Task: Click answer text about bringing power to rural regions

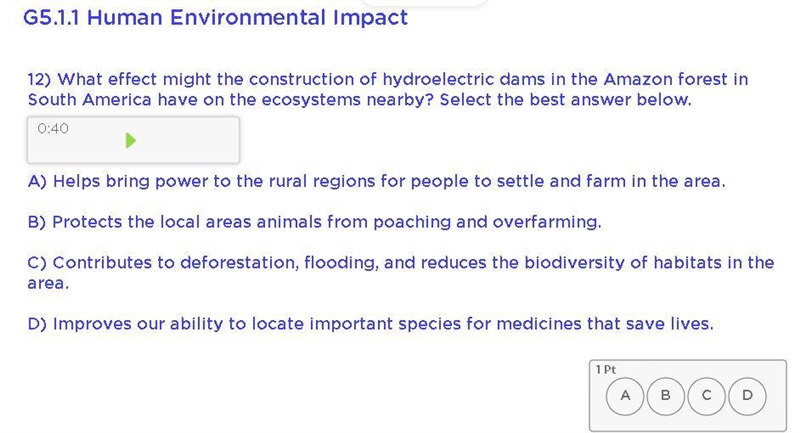Action: (377, 182)
